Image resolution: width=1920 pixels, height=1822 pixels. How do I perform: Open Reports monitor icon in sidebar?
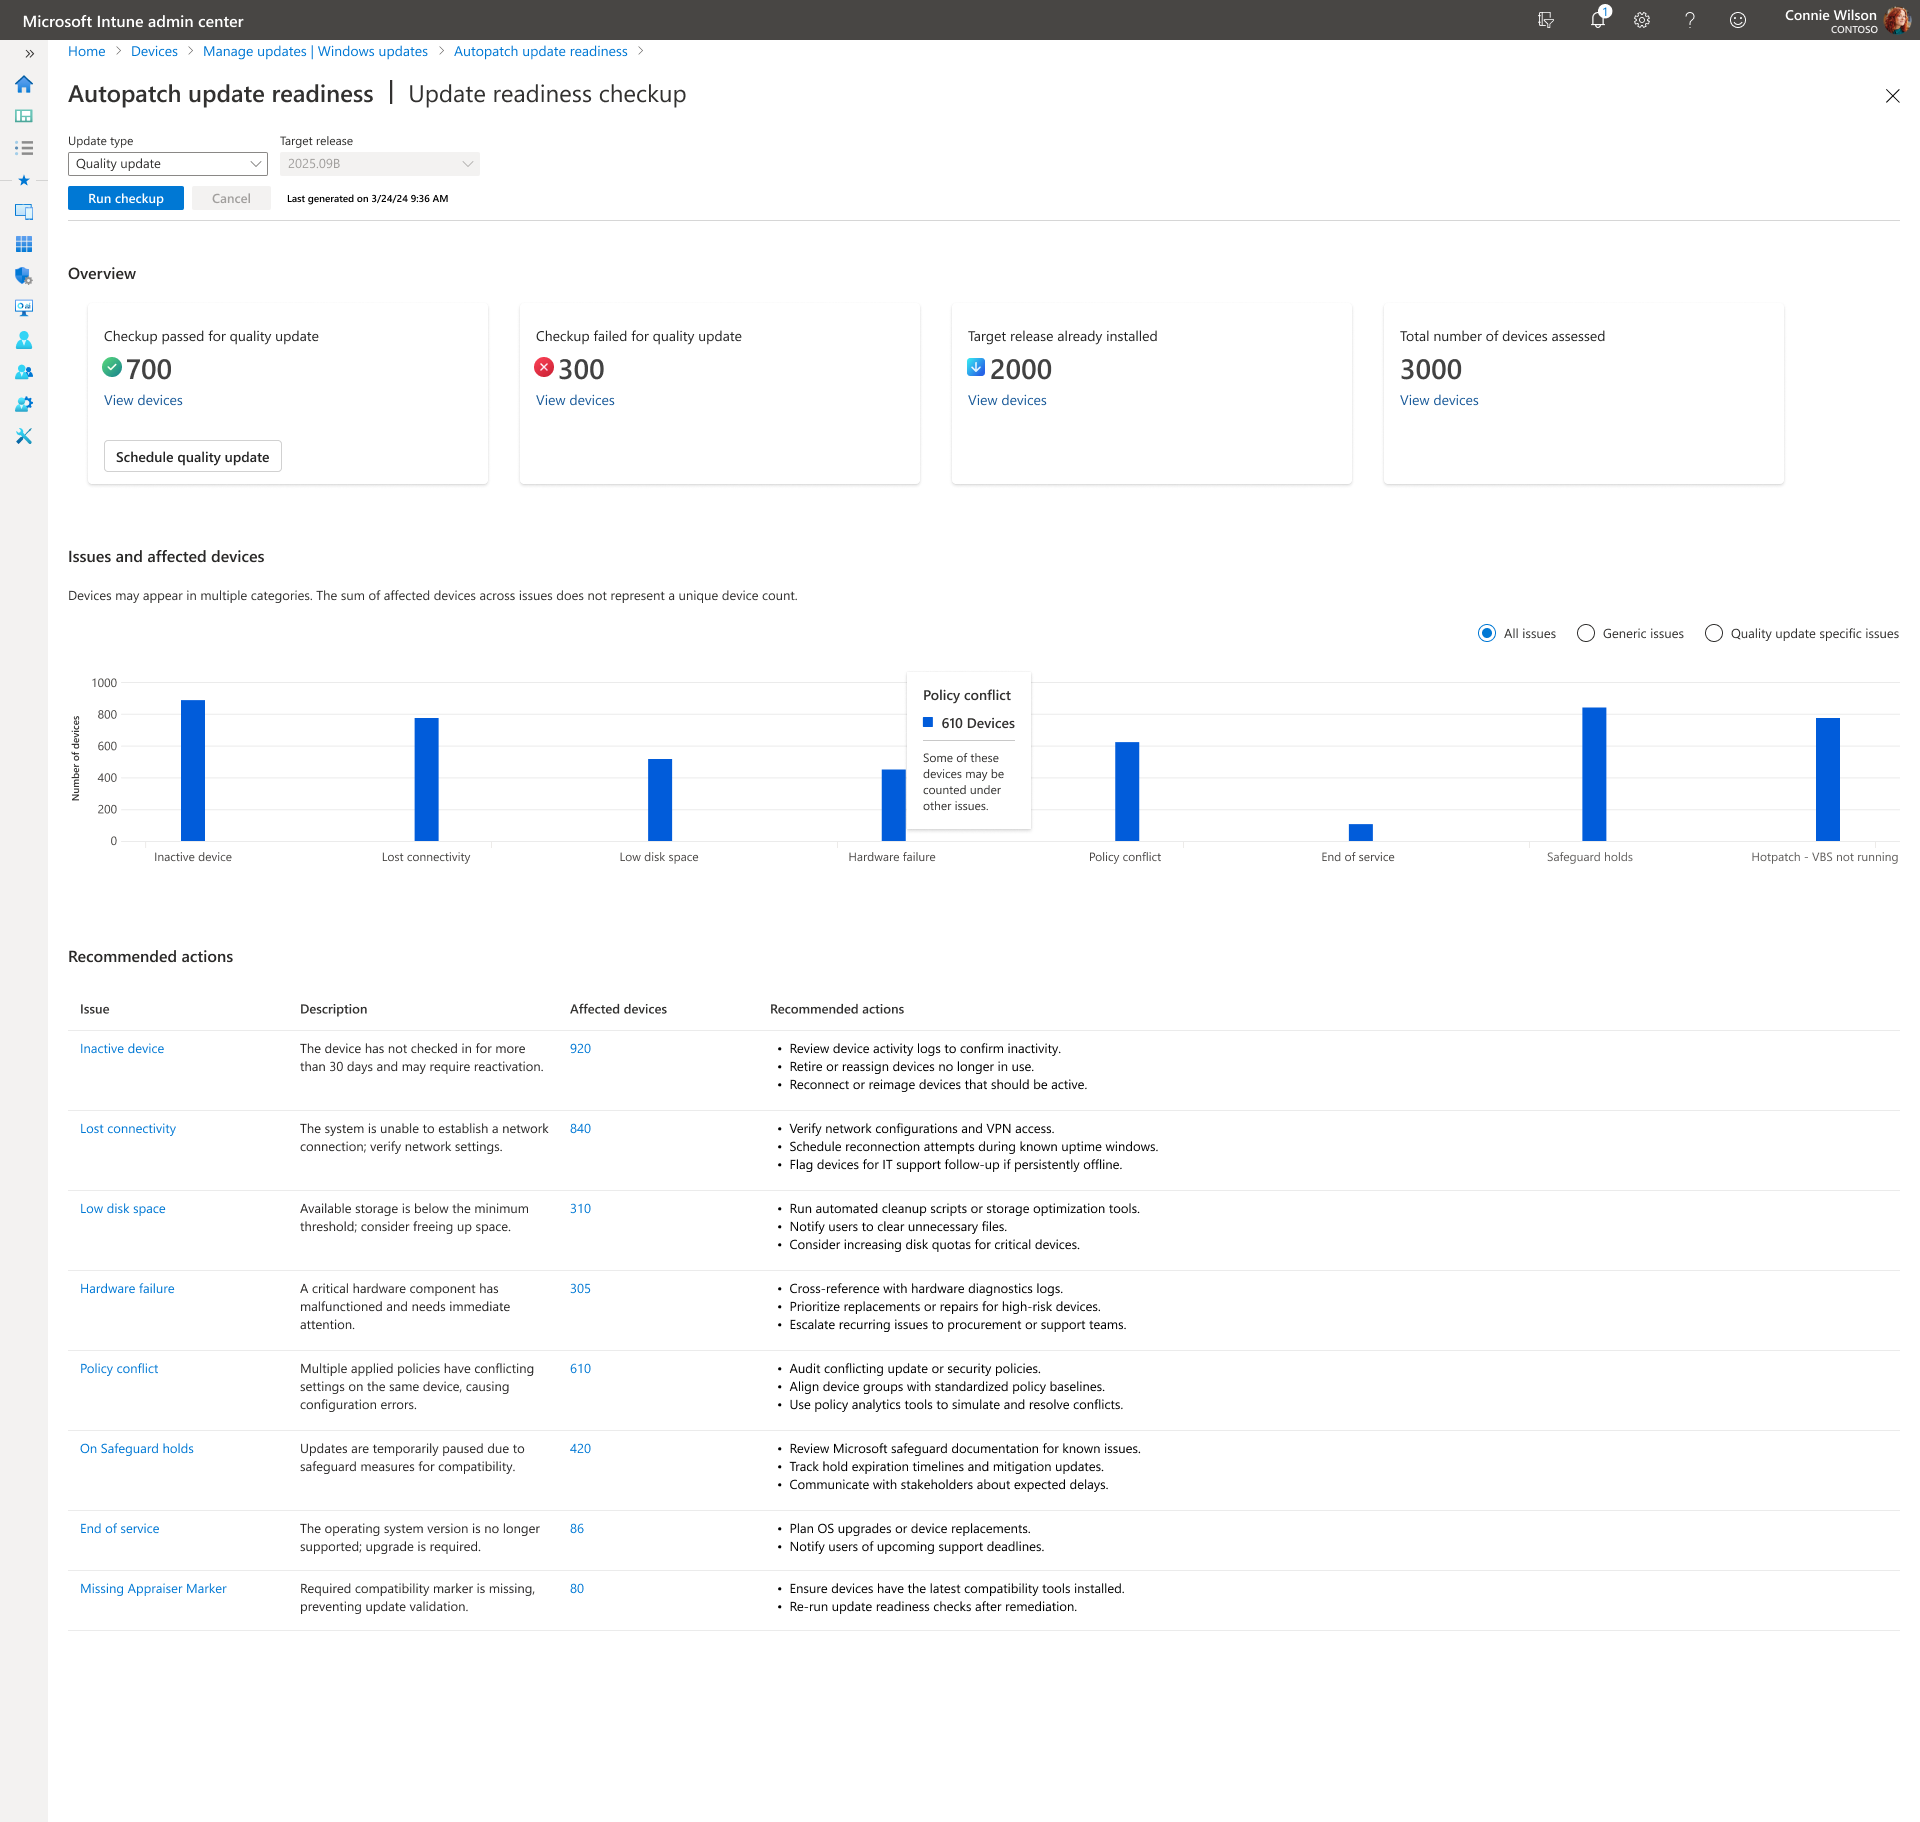24,308
